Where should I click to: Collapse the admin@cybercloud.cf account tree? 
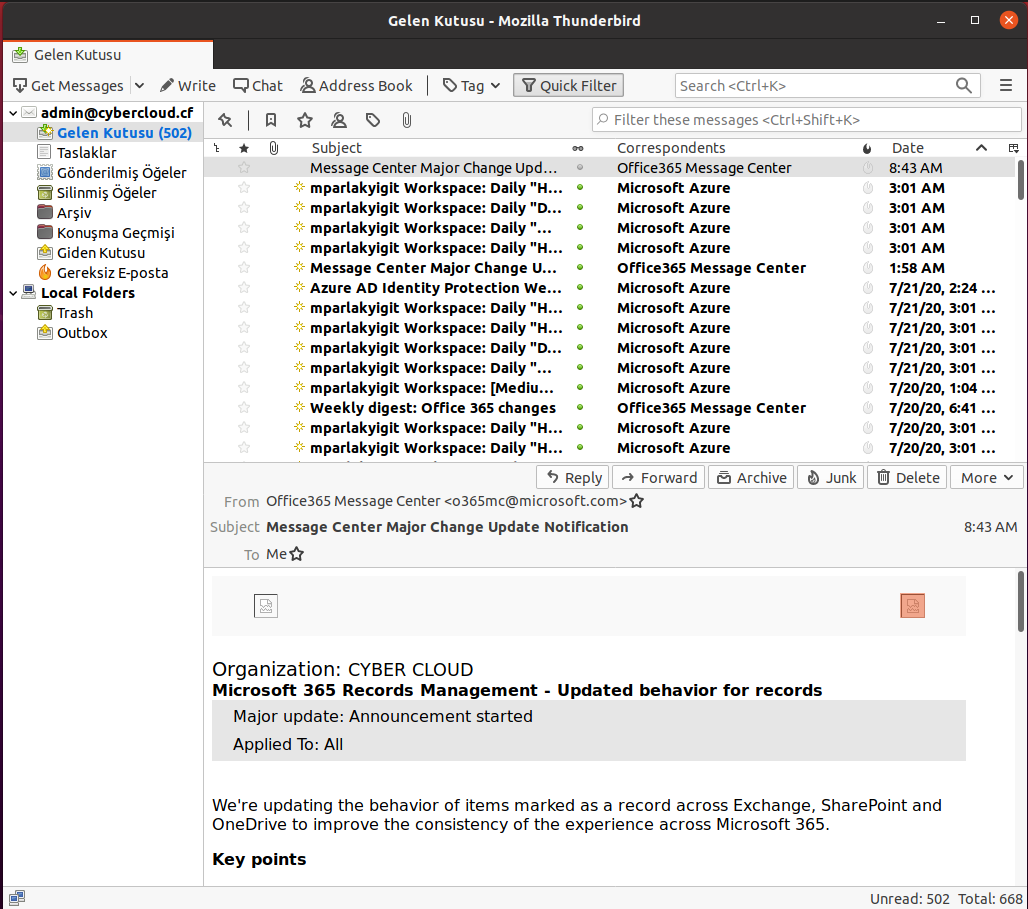click(13, 113)
